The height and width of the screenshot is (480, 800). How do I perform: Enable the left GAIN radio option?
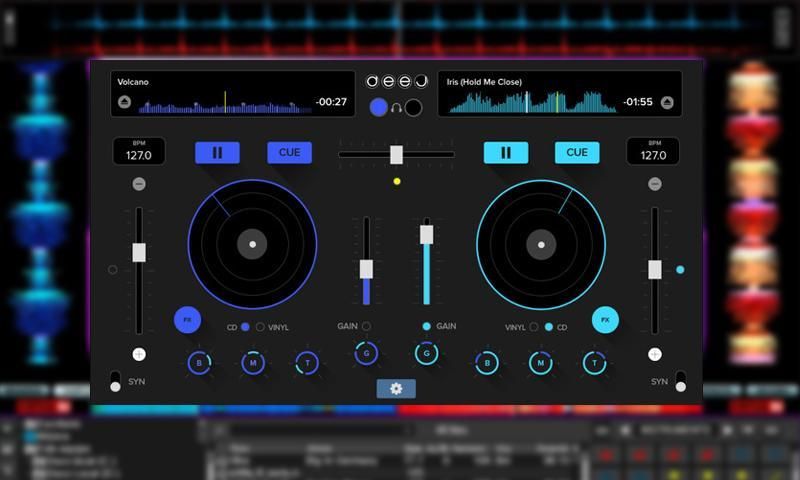click(366, 326)
